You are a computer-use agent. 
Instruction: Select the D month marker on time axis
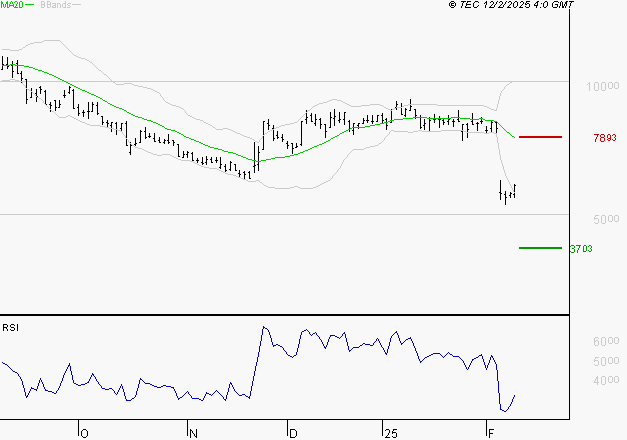[x=293, y=432]
